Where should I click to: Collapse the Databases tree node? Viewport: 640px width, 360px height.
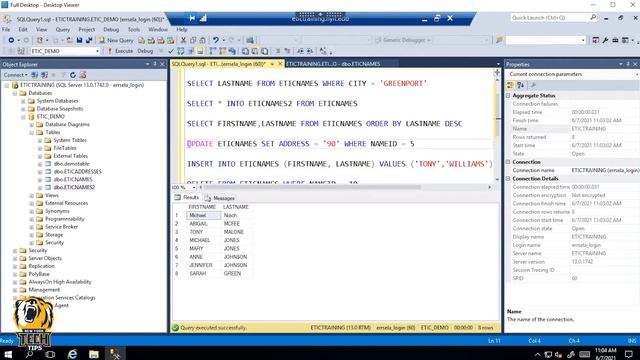pos(15,93)
